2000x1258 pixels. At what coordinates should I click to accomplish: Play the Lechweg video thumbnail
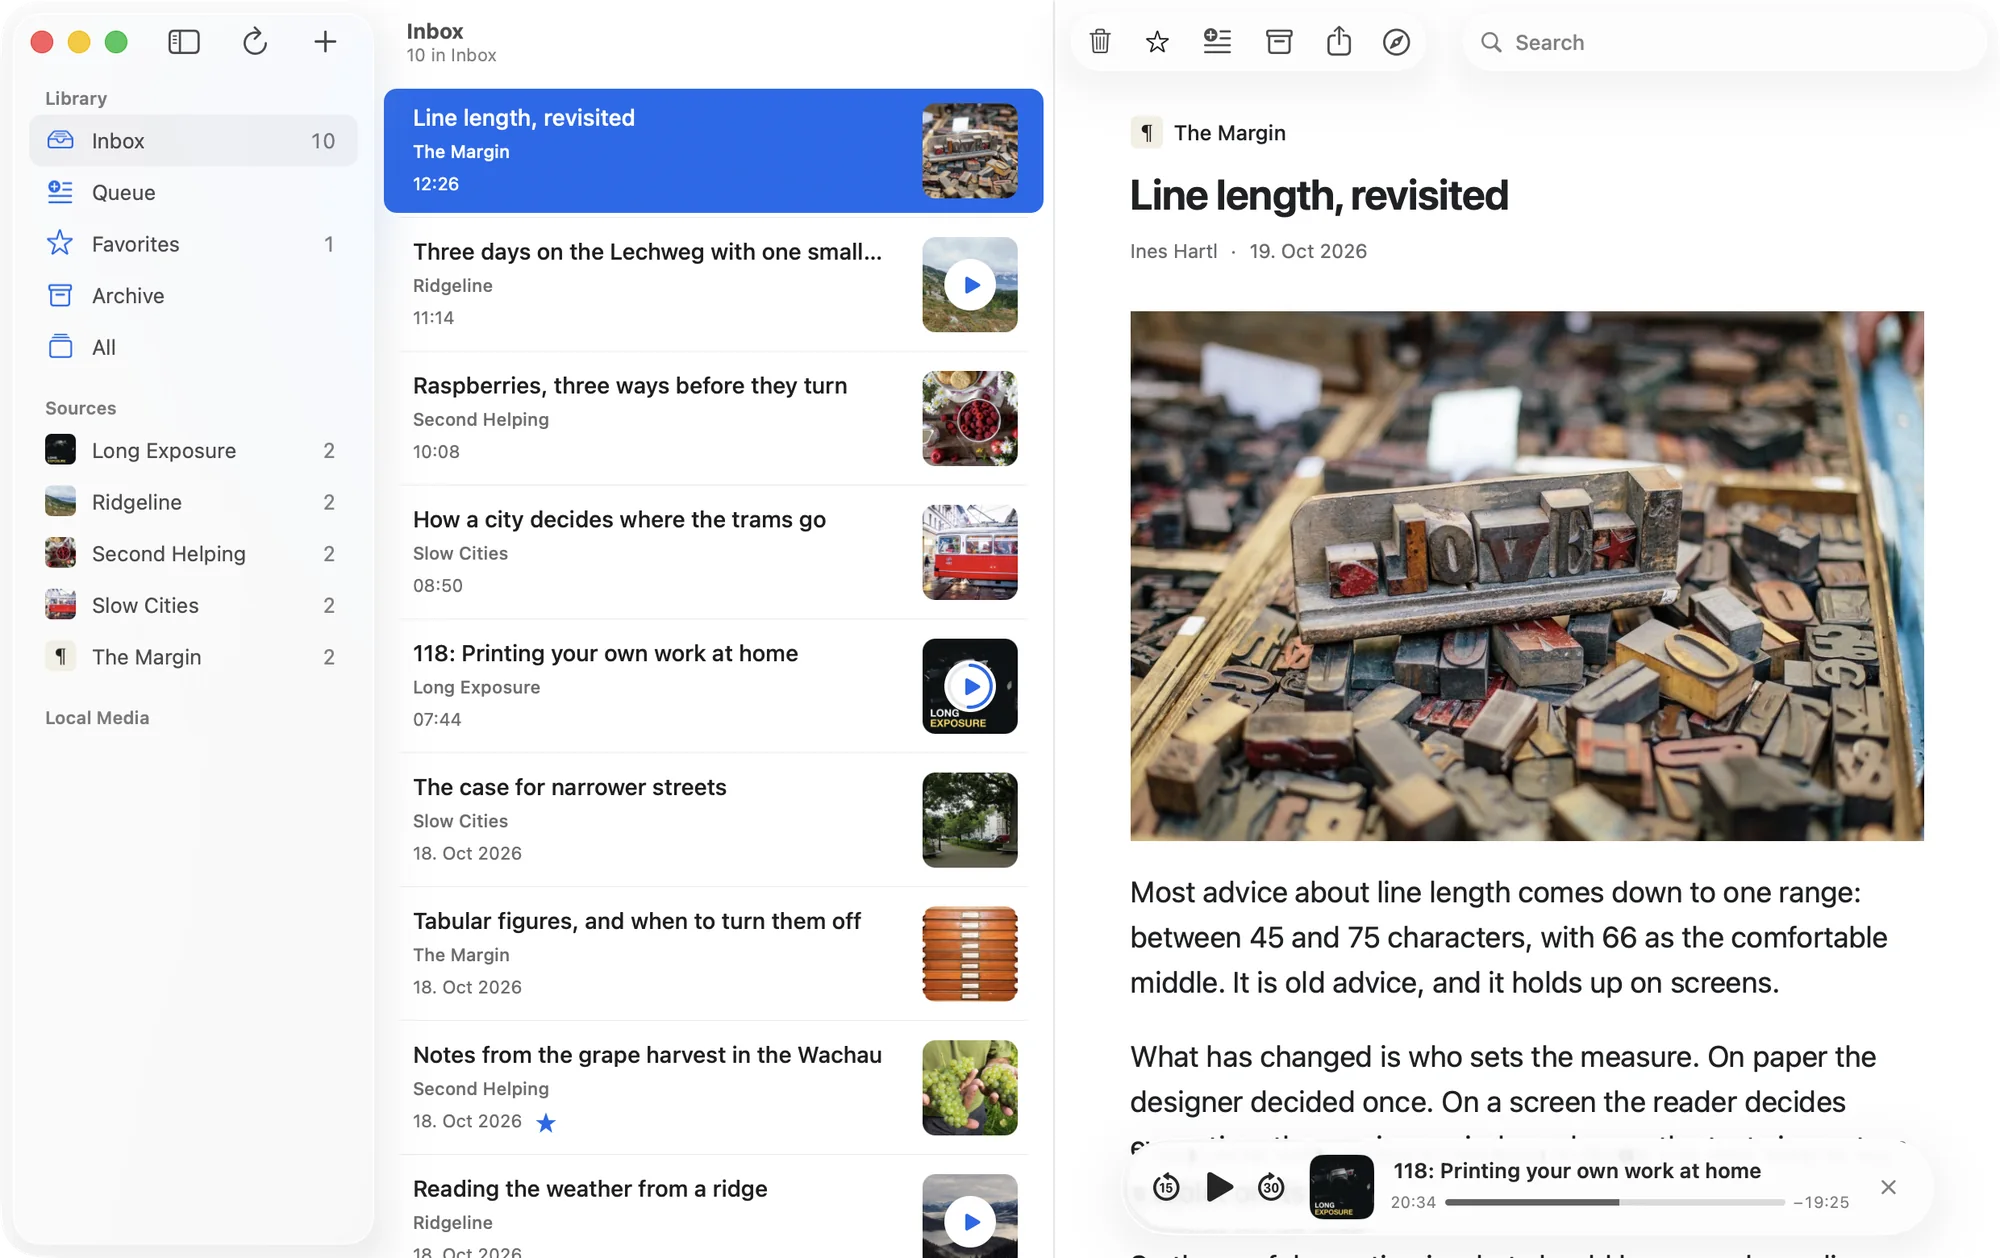[970, 284]
